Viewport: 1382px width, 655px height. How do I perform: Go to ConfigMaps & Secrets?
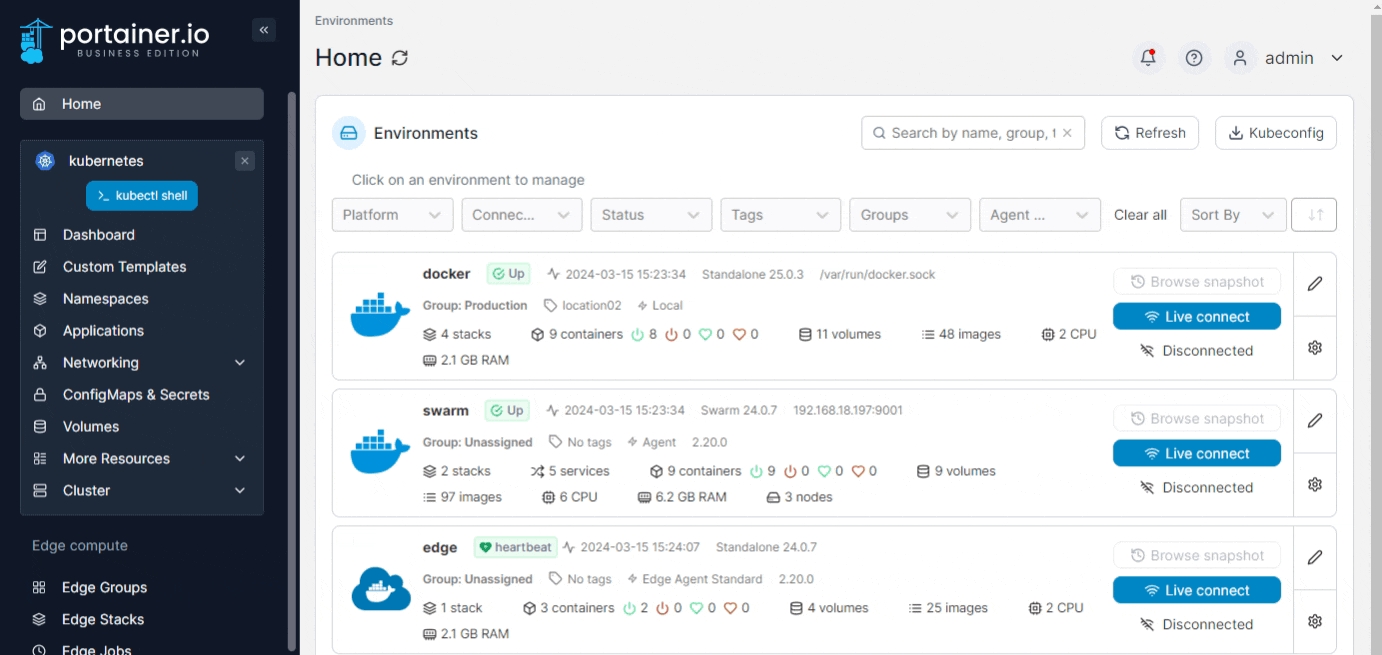click(x=136, y=395)
